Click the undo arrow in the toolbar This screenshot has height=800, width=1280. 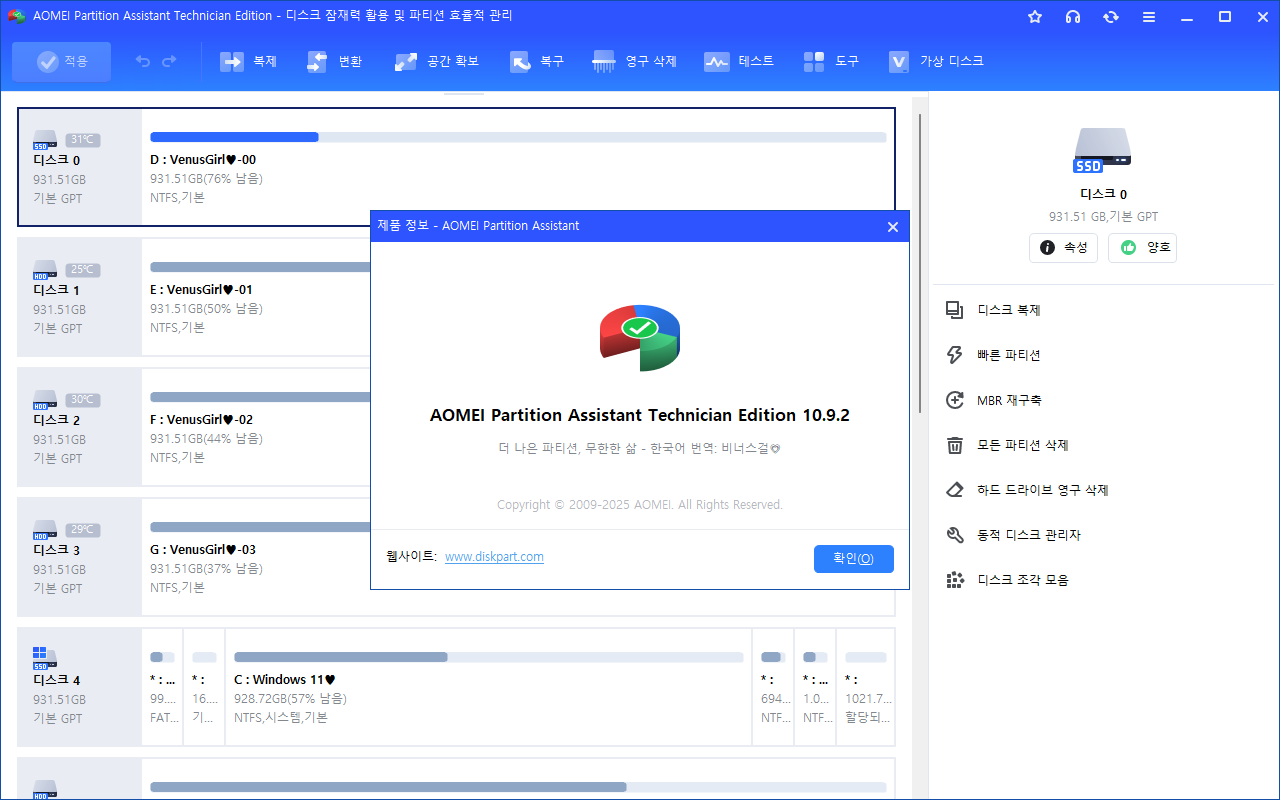pyautogui.click(x=143, y=62)
